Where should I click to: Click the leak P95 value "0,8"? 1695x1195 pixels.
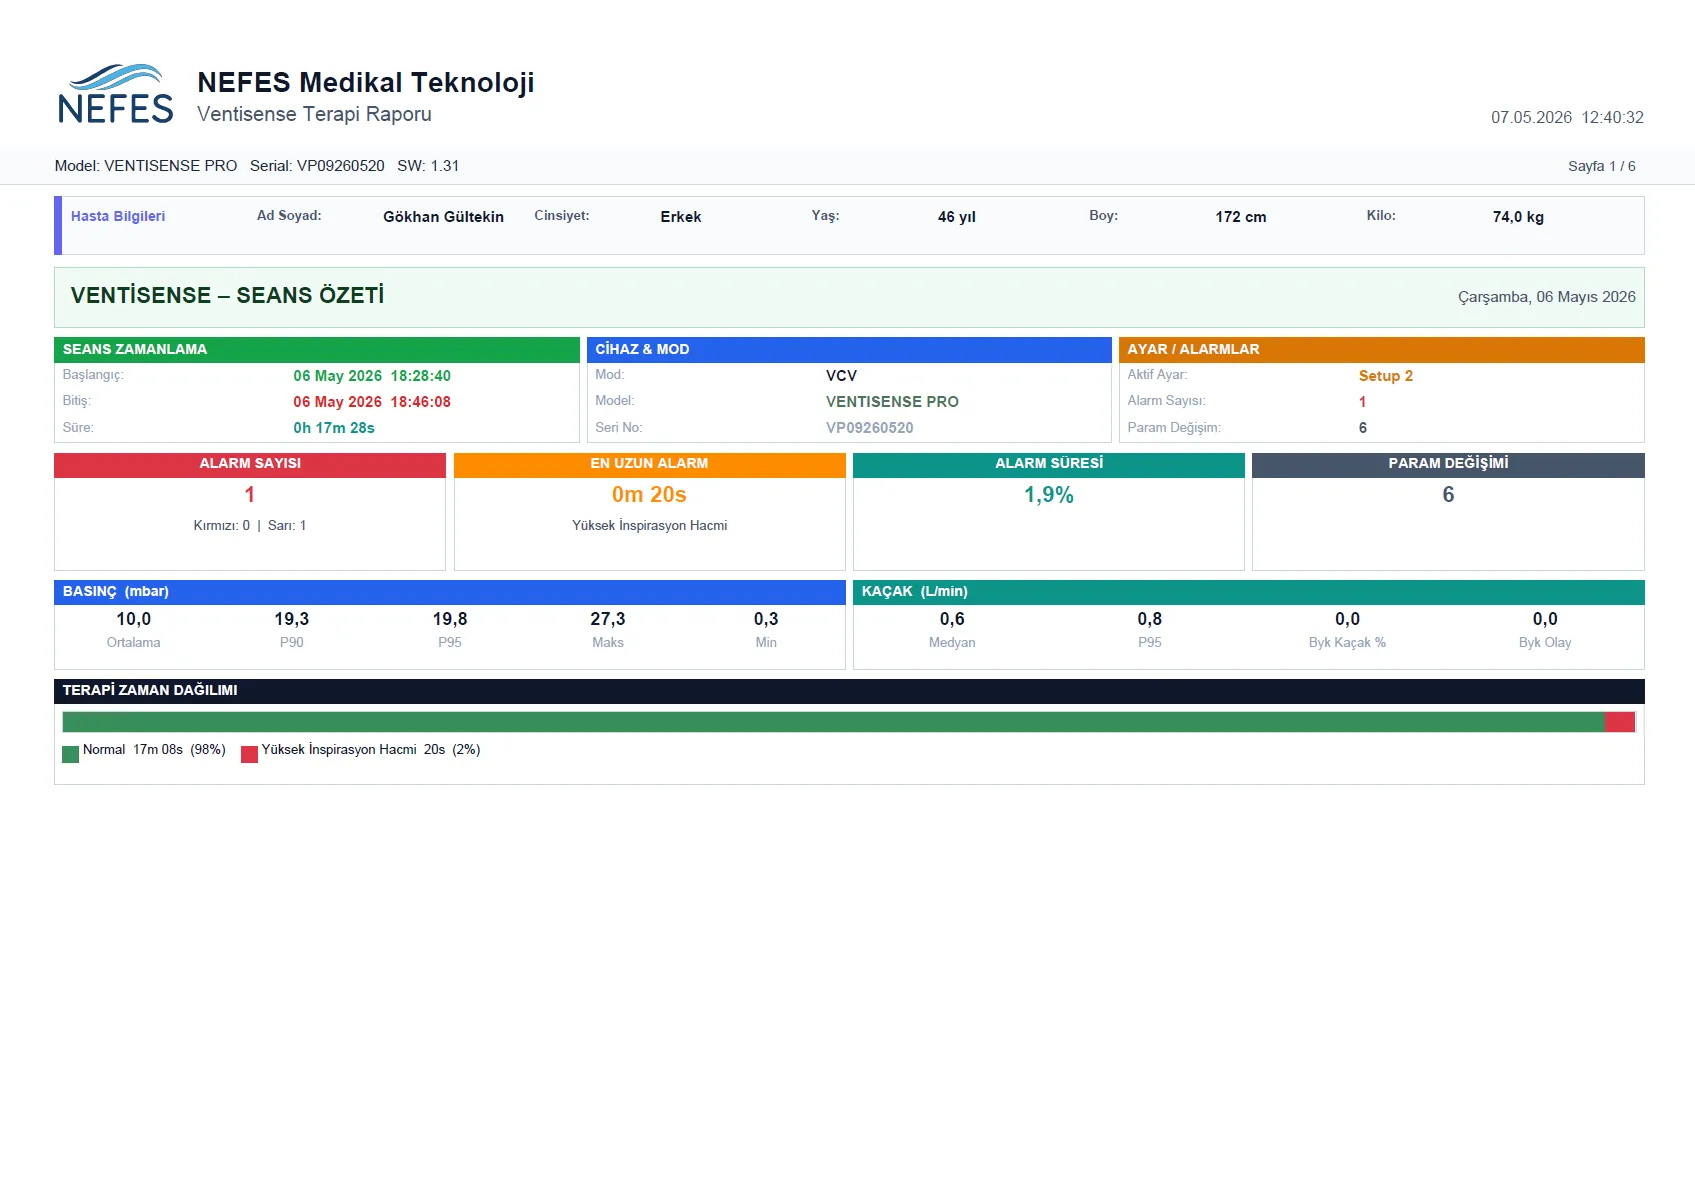tap(1150, 620)
